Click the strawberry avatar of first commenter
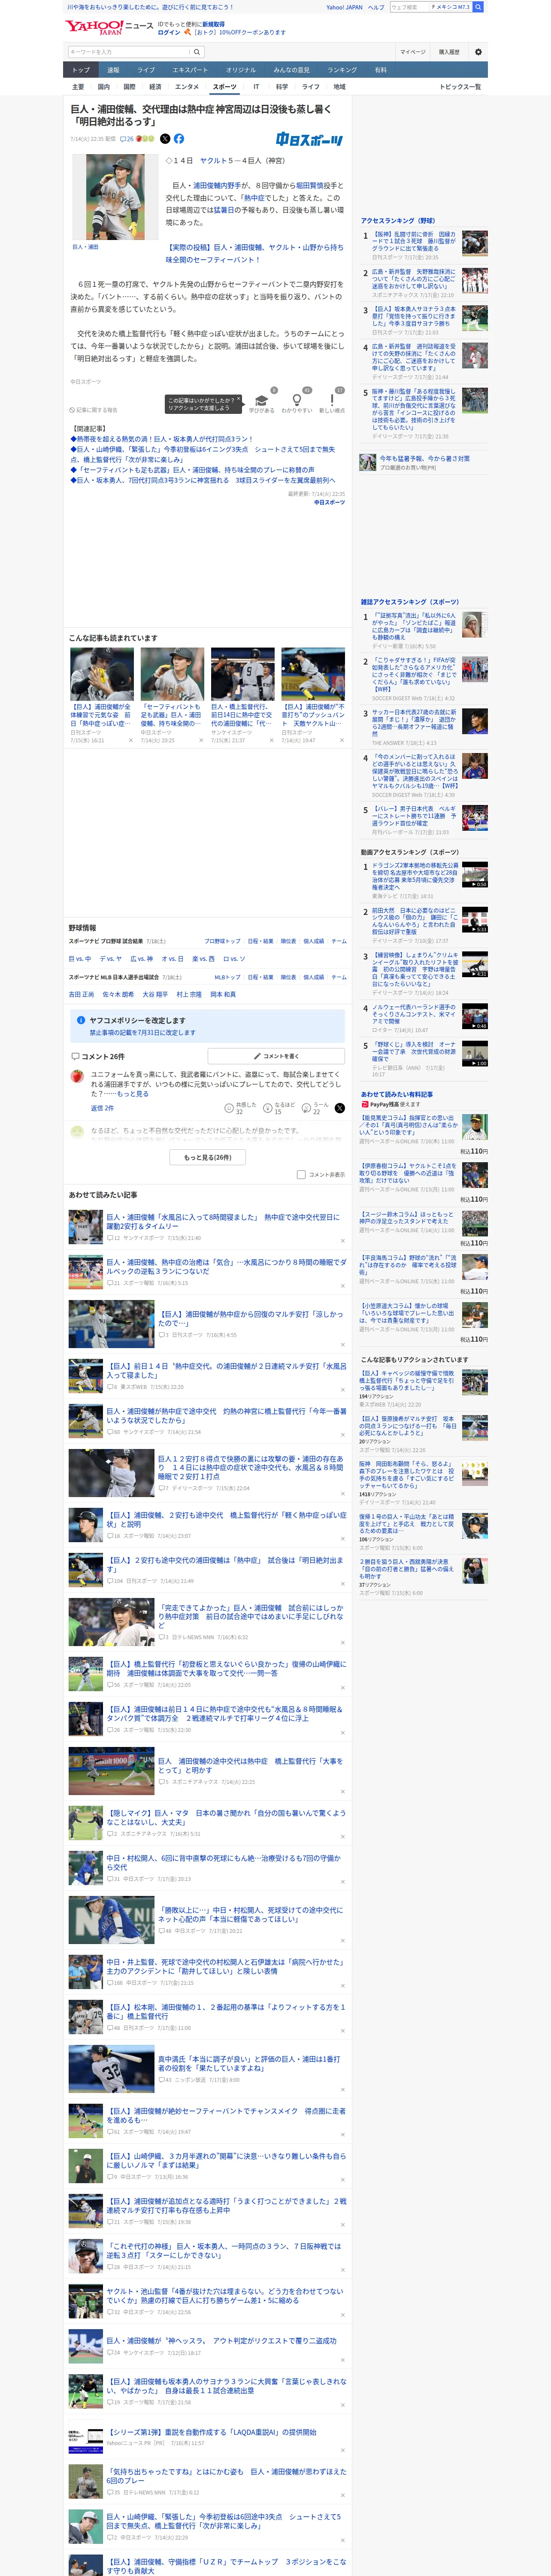The image size is (551, 2576). click(77, 1076)
